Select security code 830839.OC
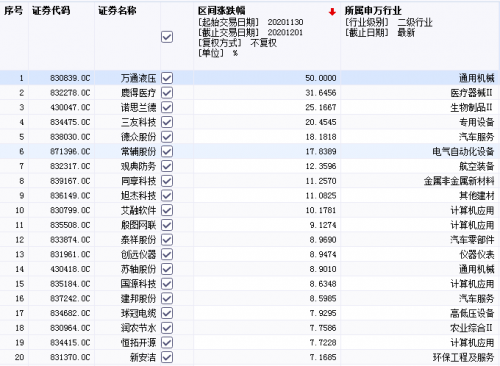The width and height of the screenshot is (500, 366). click(x=70, y=78)
